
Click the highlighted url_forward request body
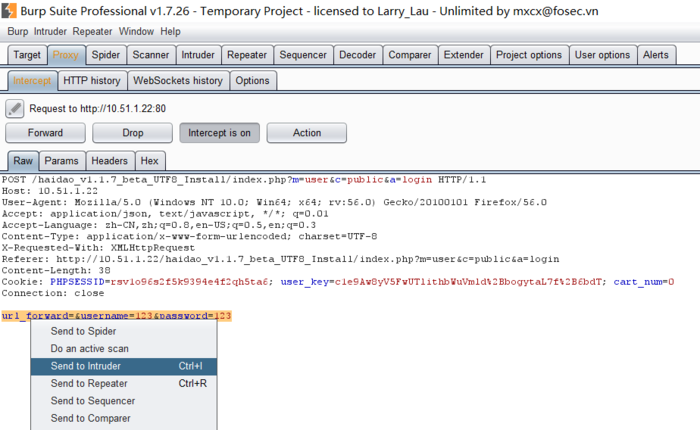[x=117, y=316]
